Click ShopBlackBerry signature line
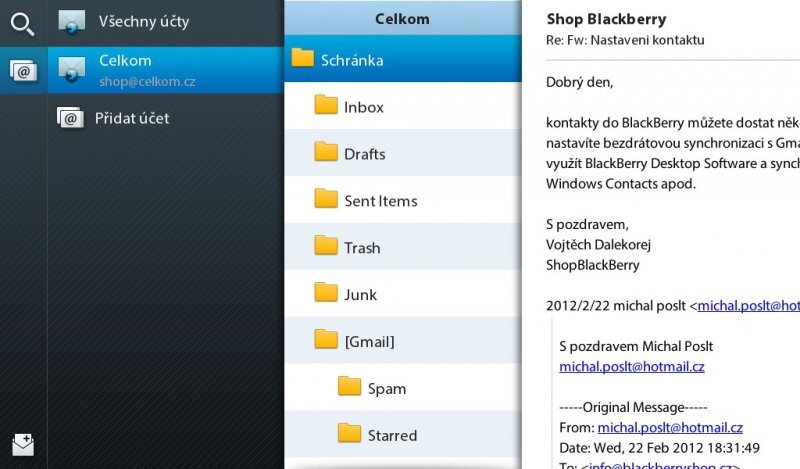The height and width of the screenshot is (469, 800). 592,265
